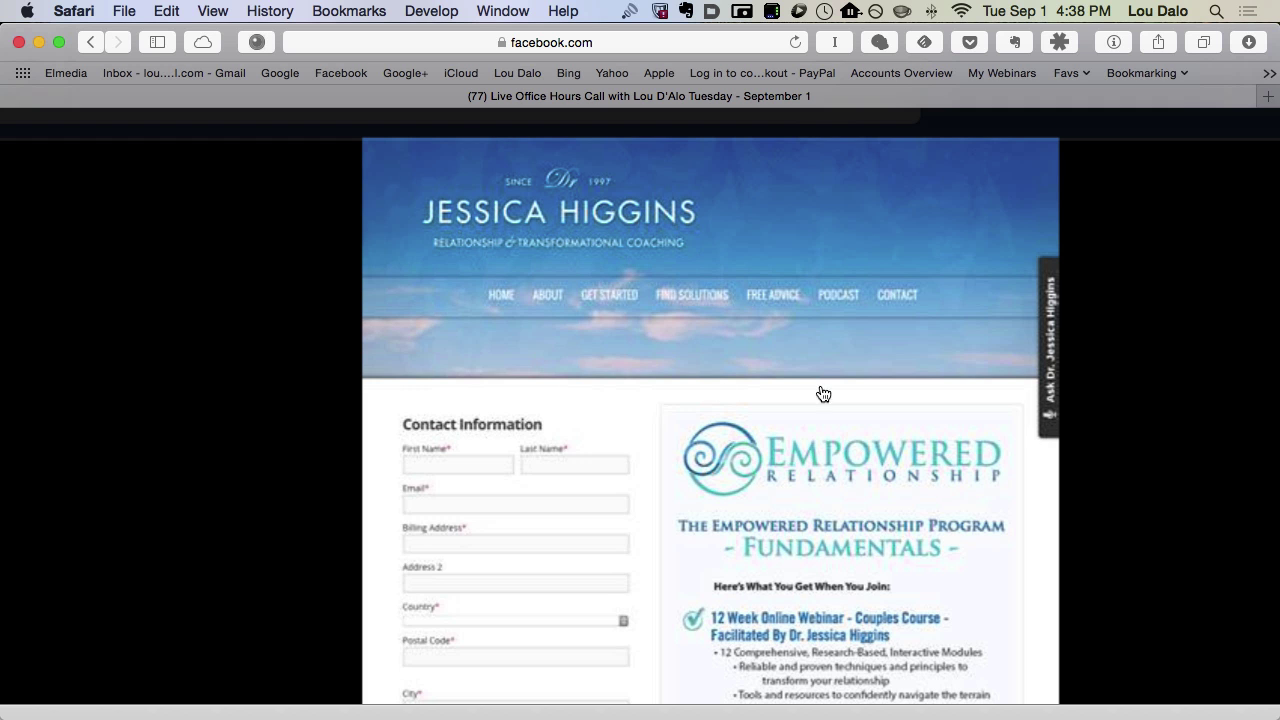Open the Elmedia bookmark
This screenshot has width=1280, height=720.
click(x=66, y=73)
